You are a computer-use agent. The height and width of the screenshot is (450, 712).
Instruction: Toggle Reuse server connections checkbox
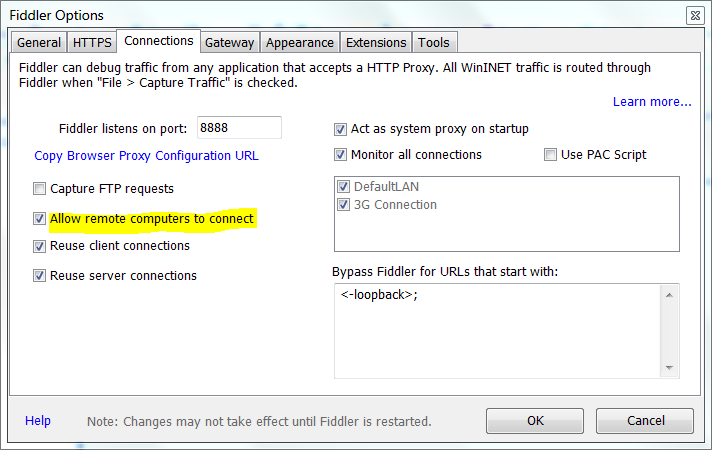pyautogui.click(x=40, y=276)
